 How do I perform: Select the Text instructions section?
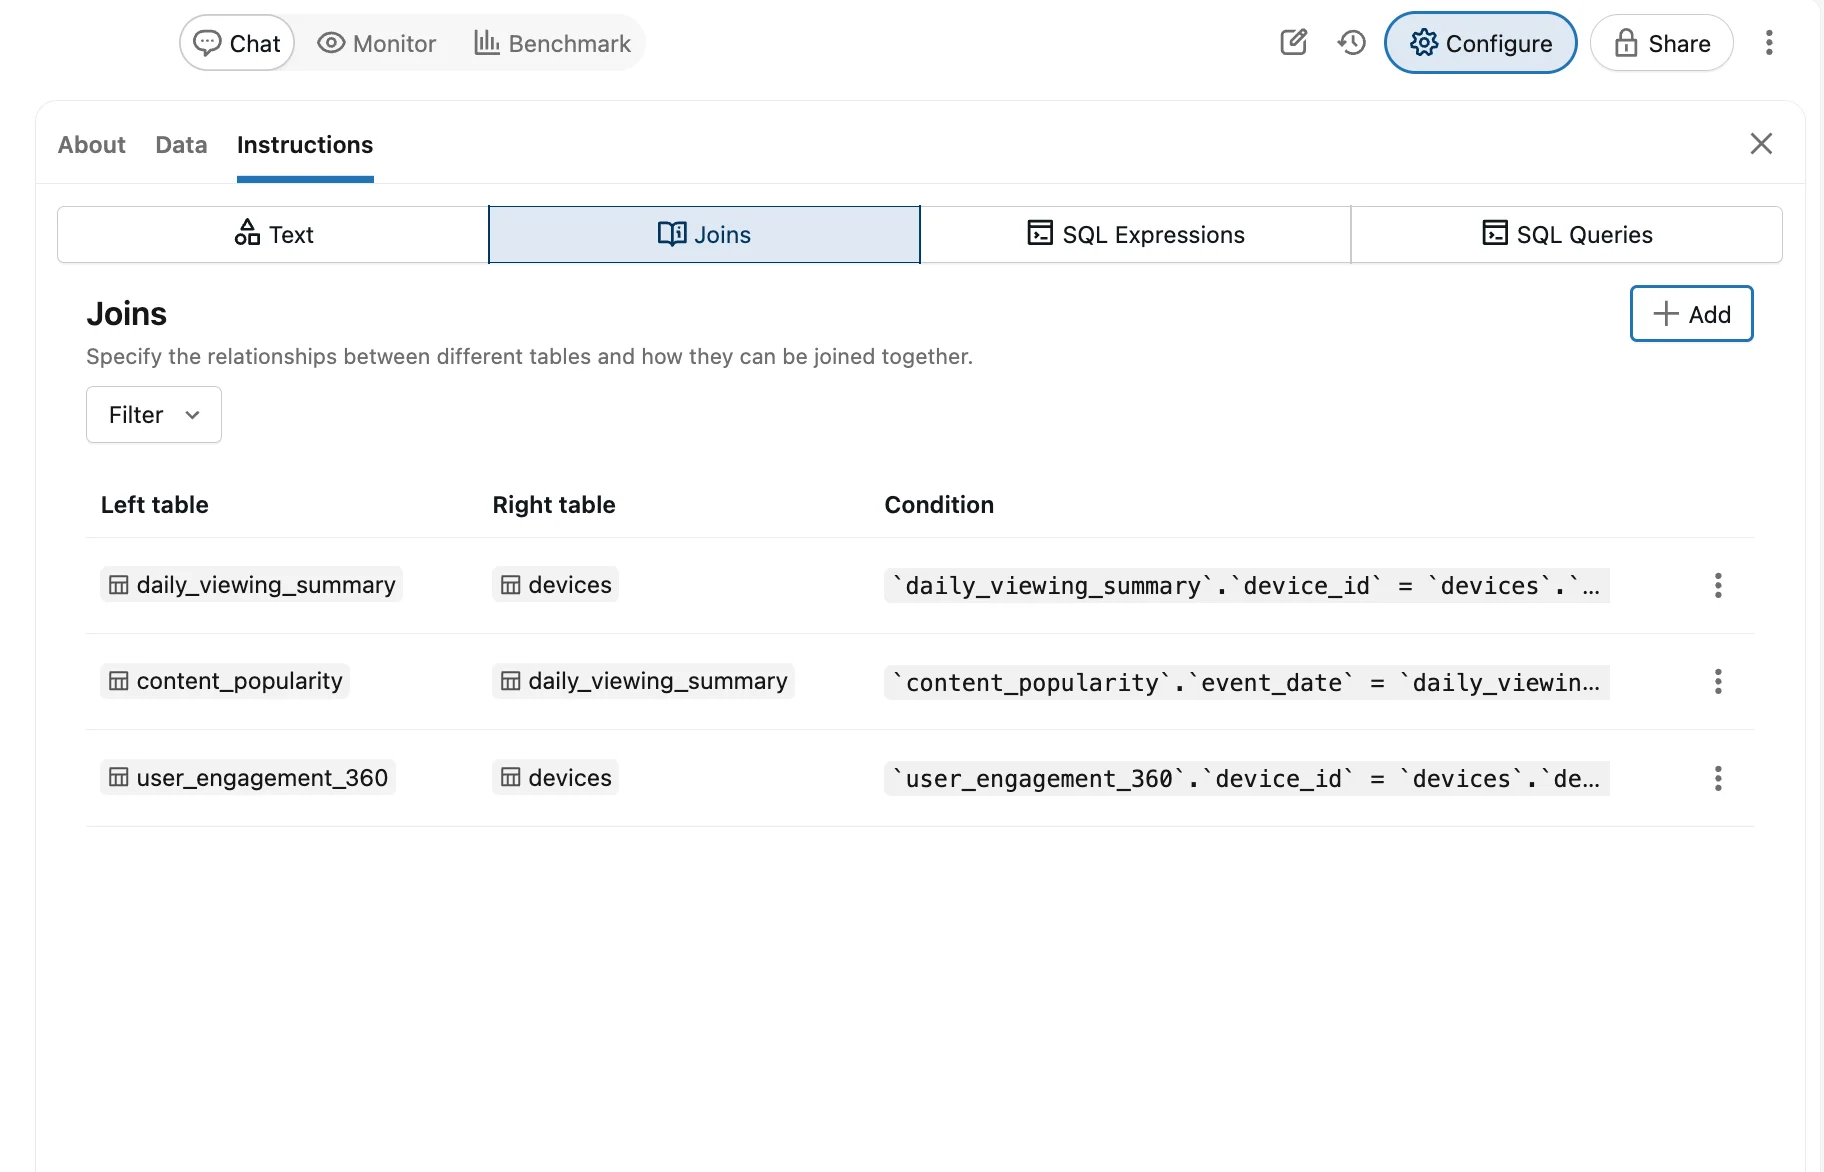pos(273,234)
